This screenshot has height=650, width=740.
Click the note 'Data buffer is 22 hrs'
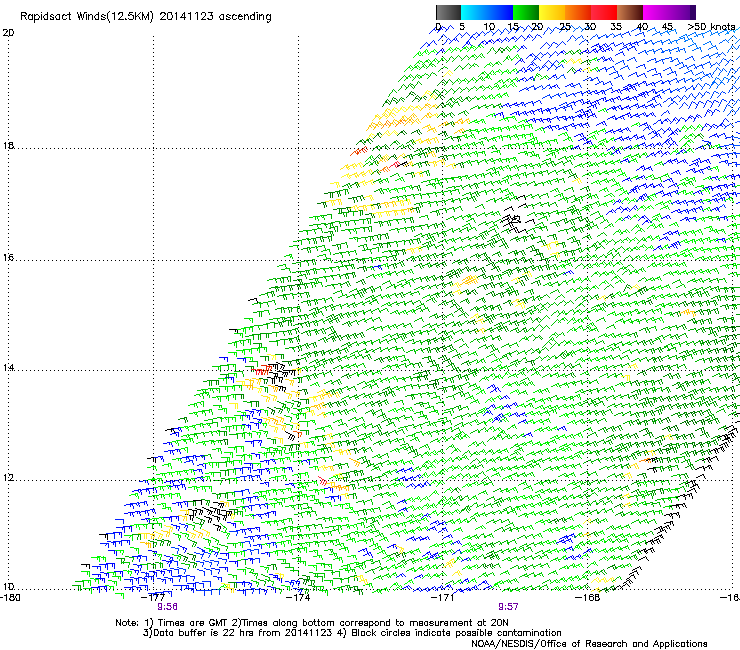coord(203,633)
